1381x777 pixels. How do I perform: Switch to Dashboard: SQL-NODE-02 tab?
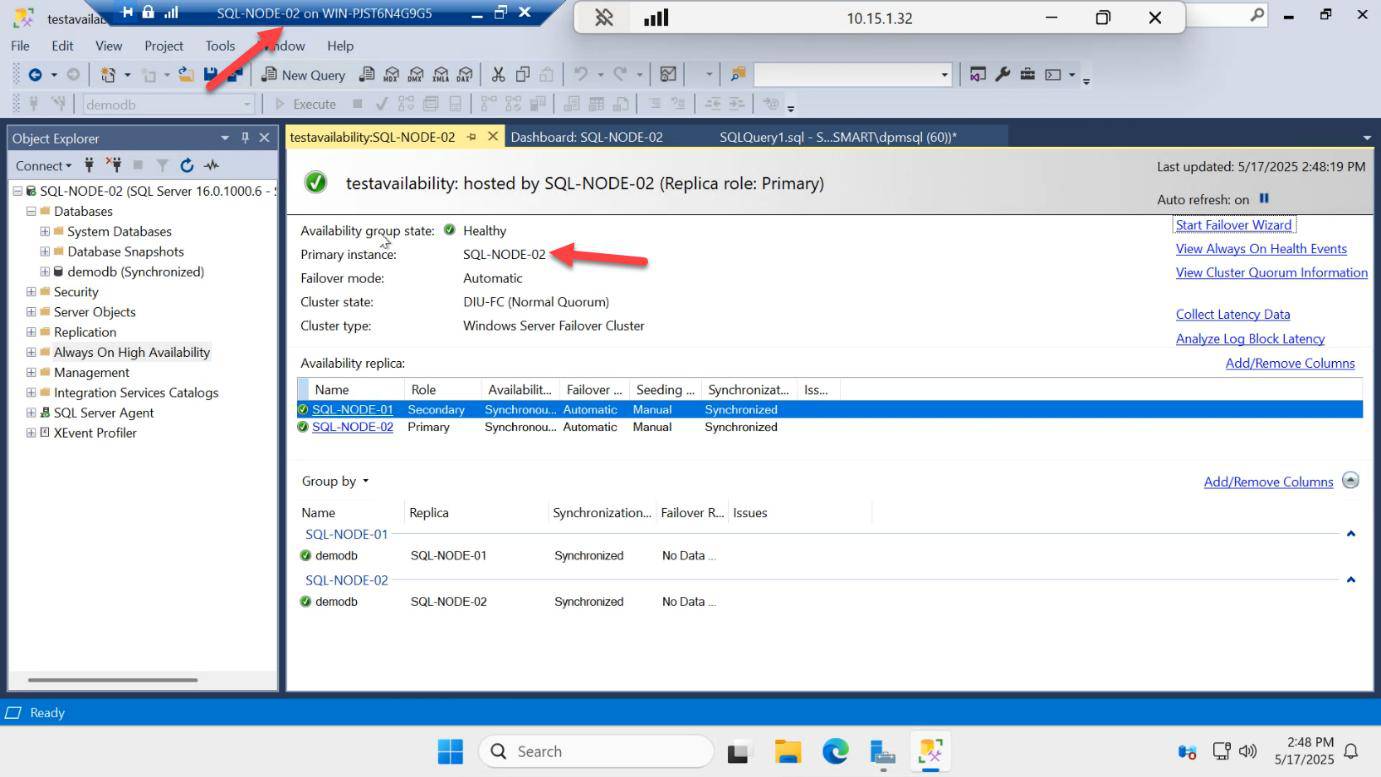(587, 137)
